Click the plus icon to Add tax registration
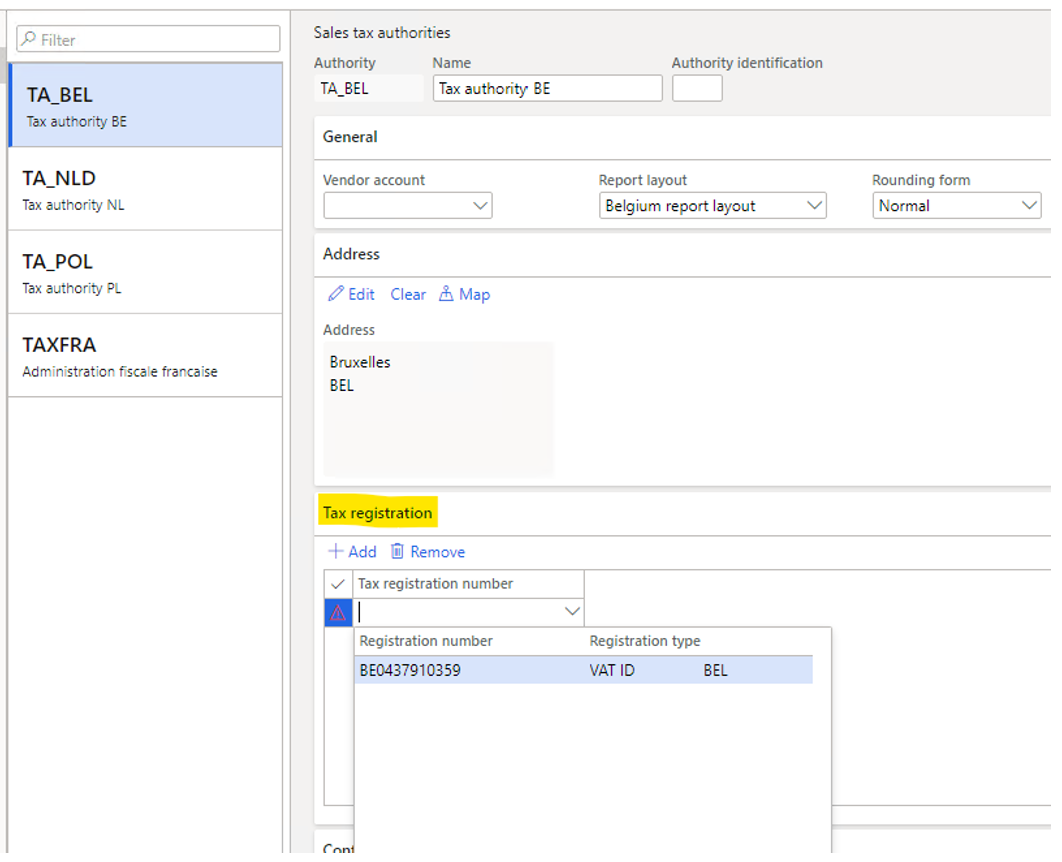Viewport: 1062px width, 862px height. pos(334,551)
